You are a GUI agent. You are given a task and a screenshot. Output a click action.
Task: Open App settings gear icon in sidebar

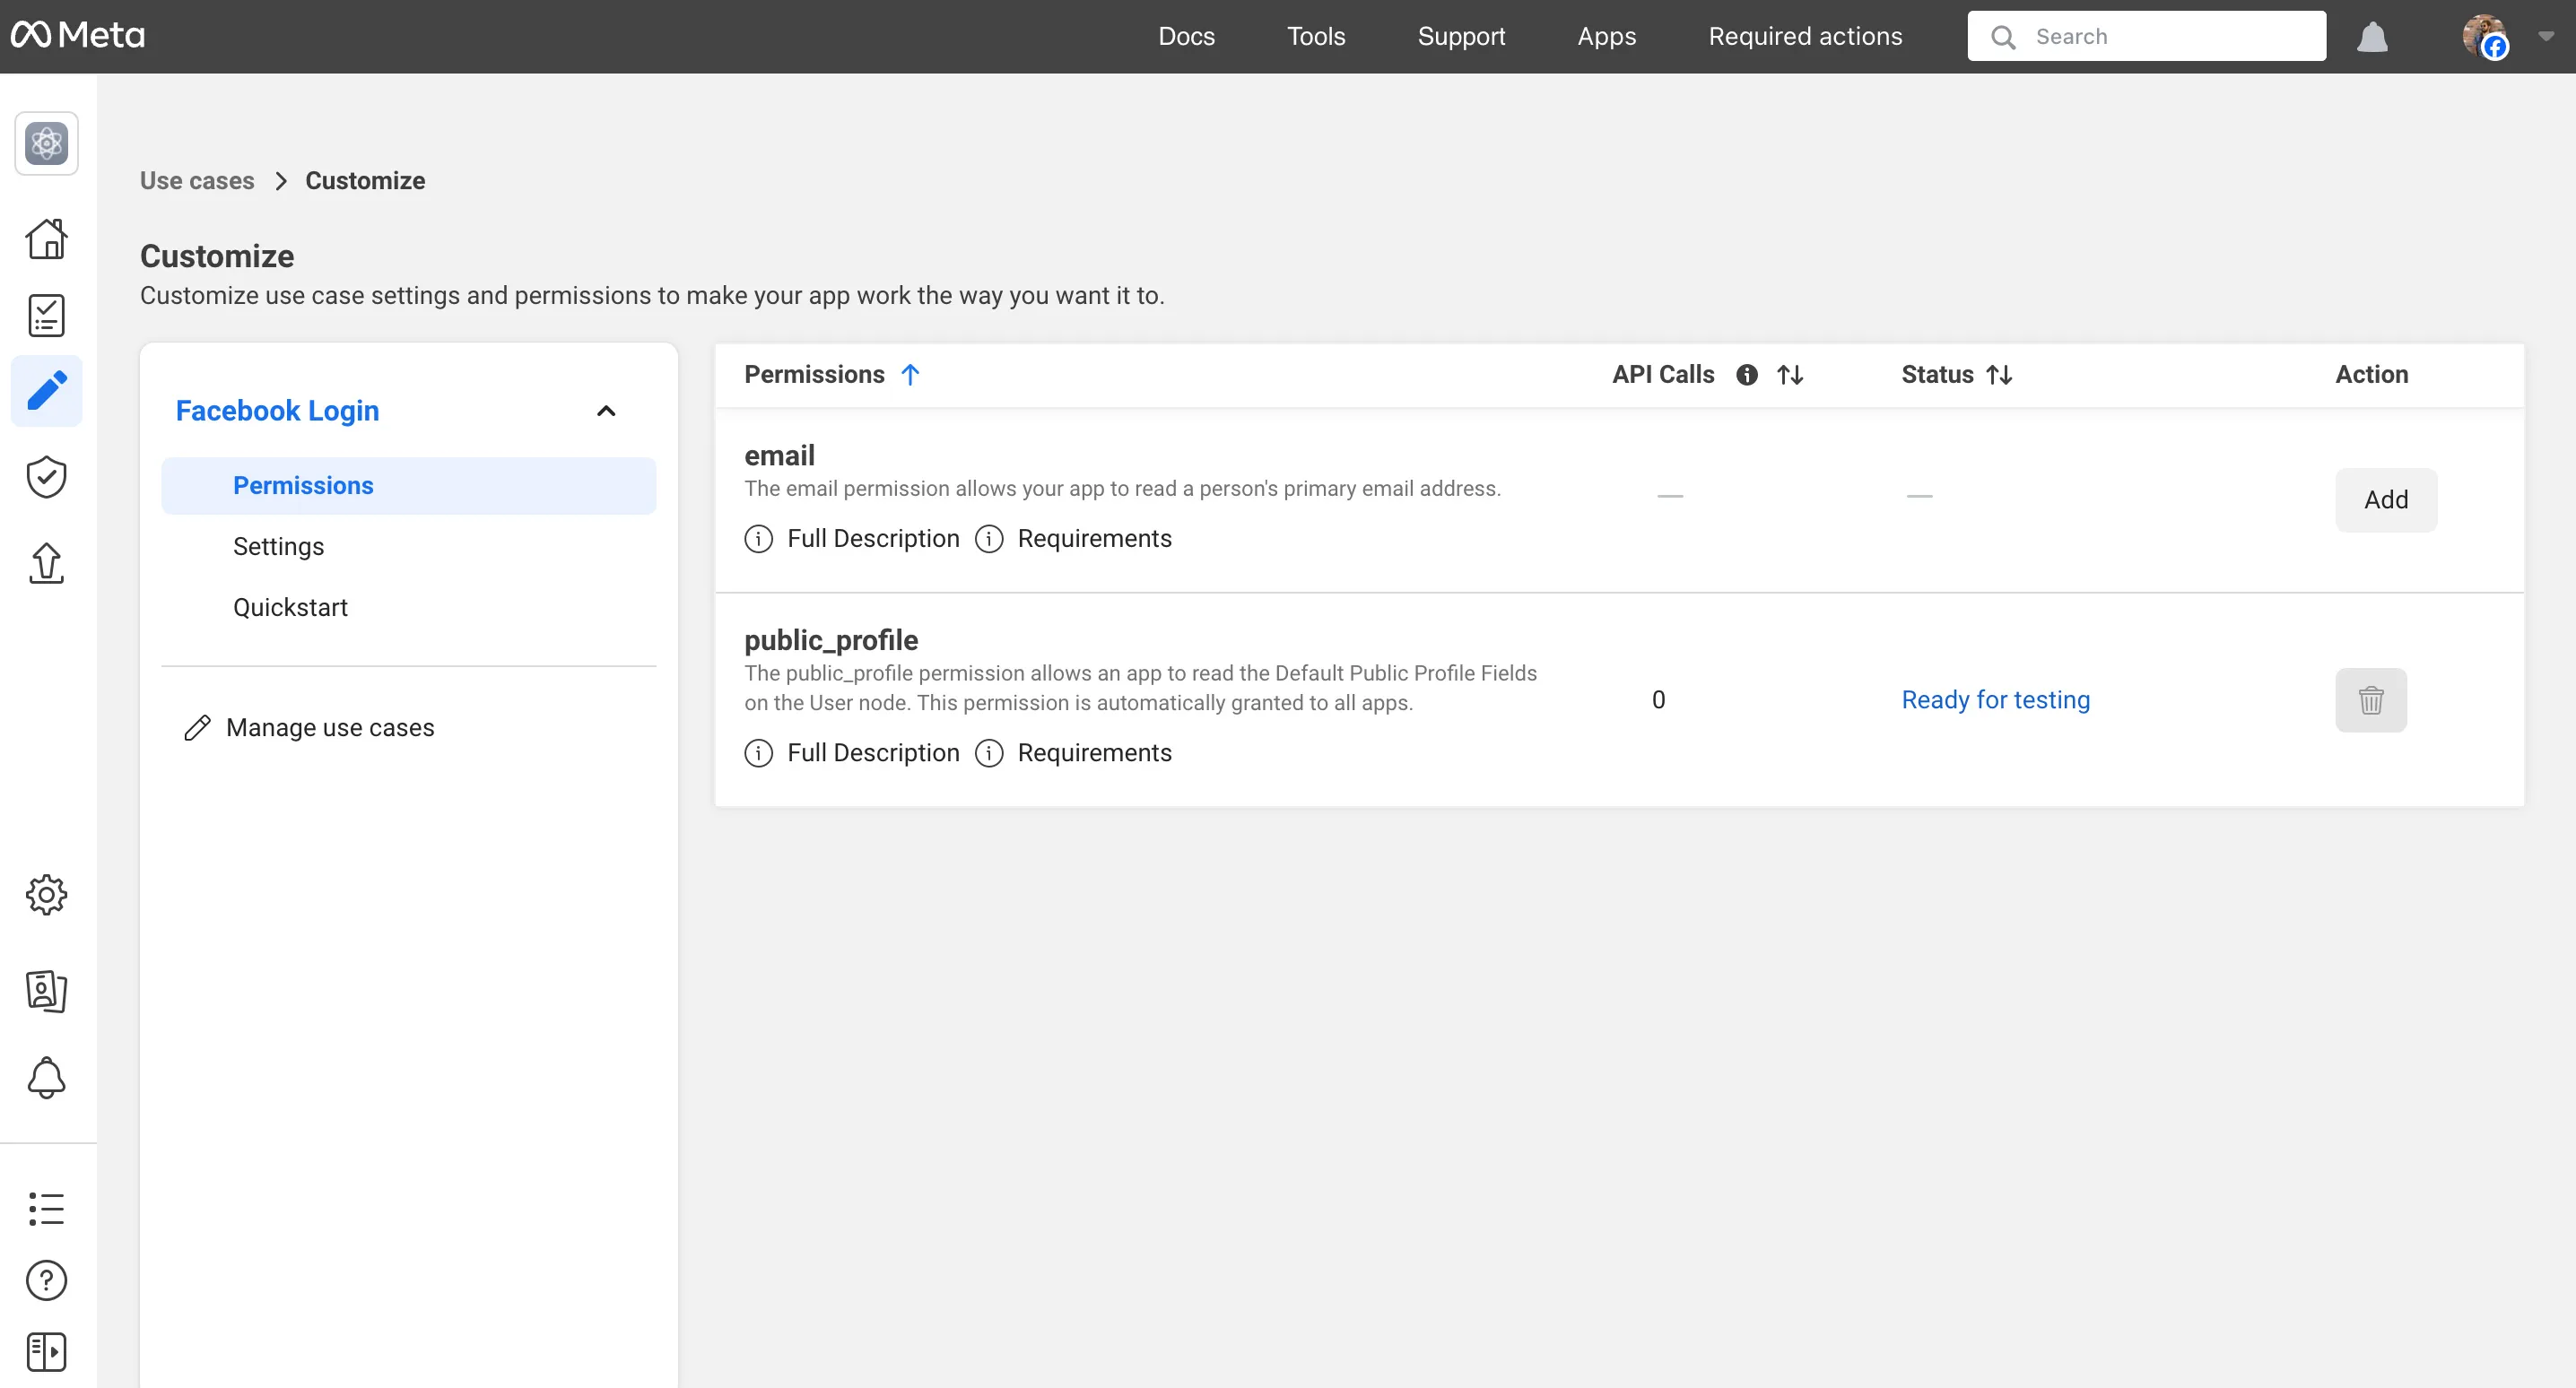click(x=46, y=895)
